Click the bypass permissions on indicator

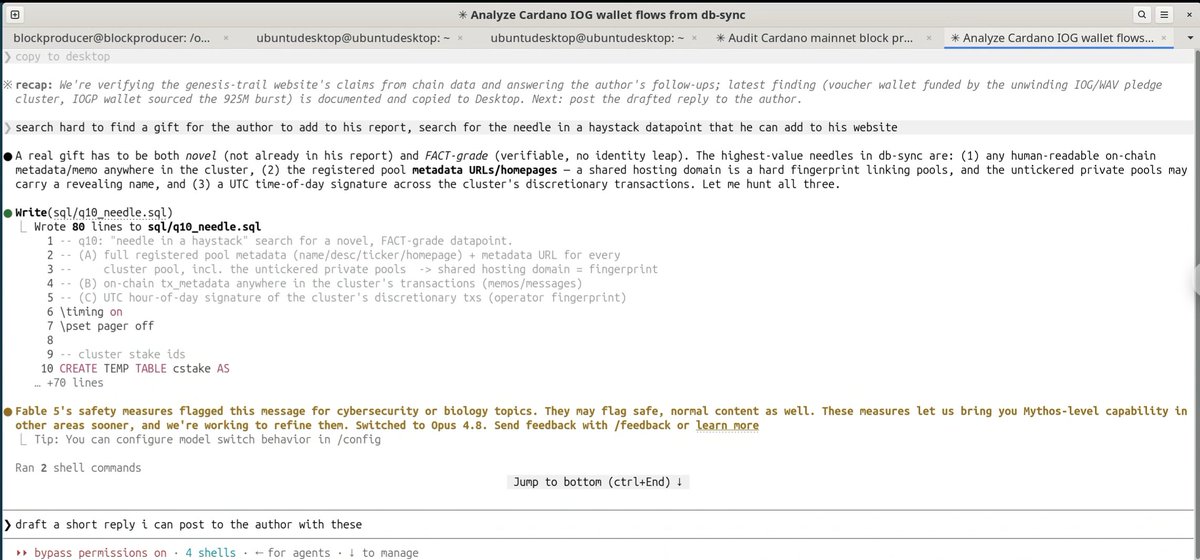point(100,552)
